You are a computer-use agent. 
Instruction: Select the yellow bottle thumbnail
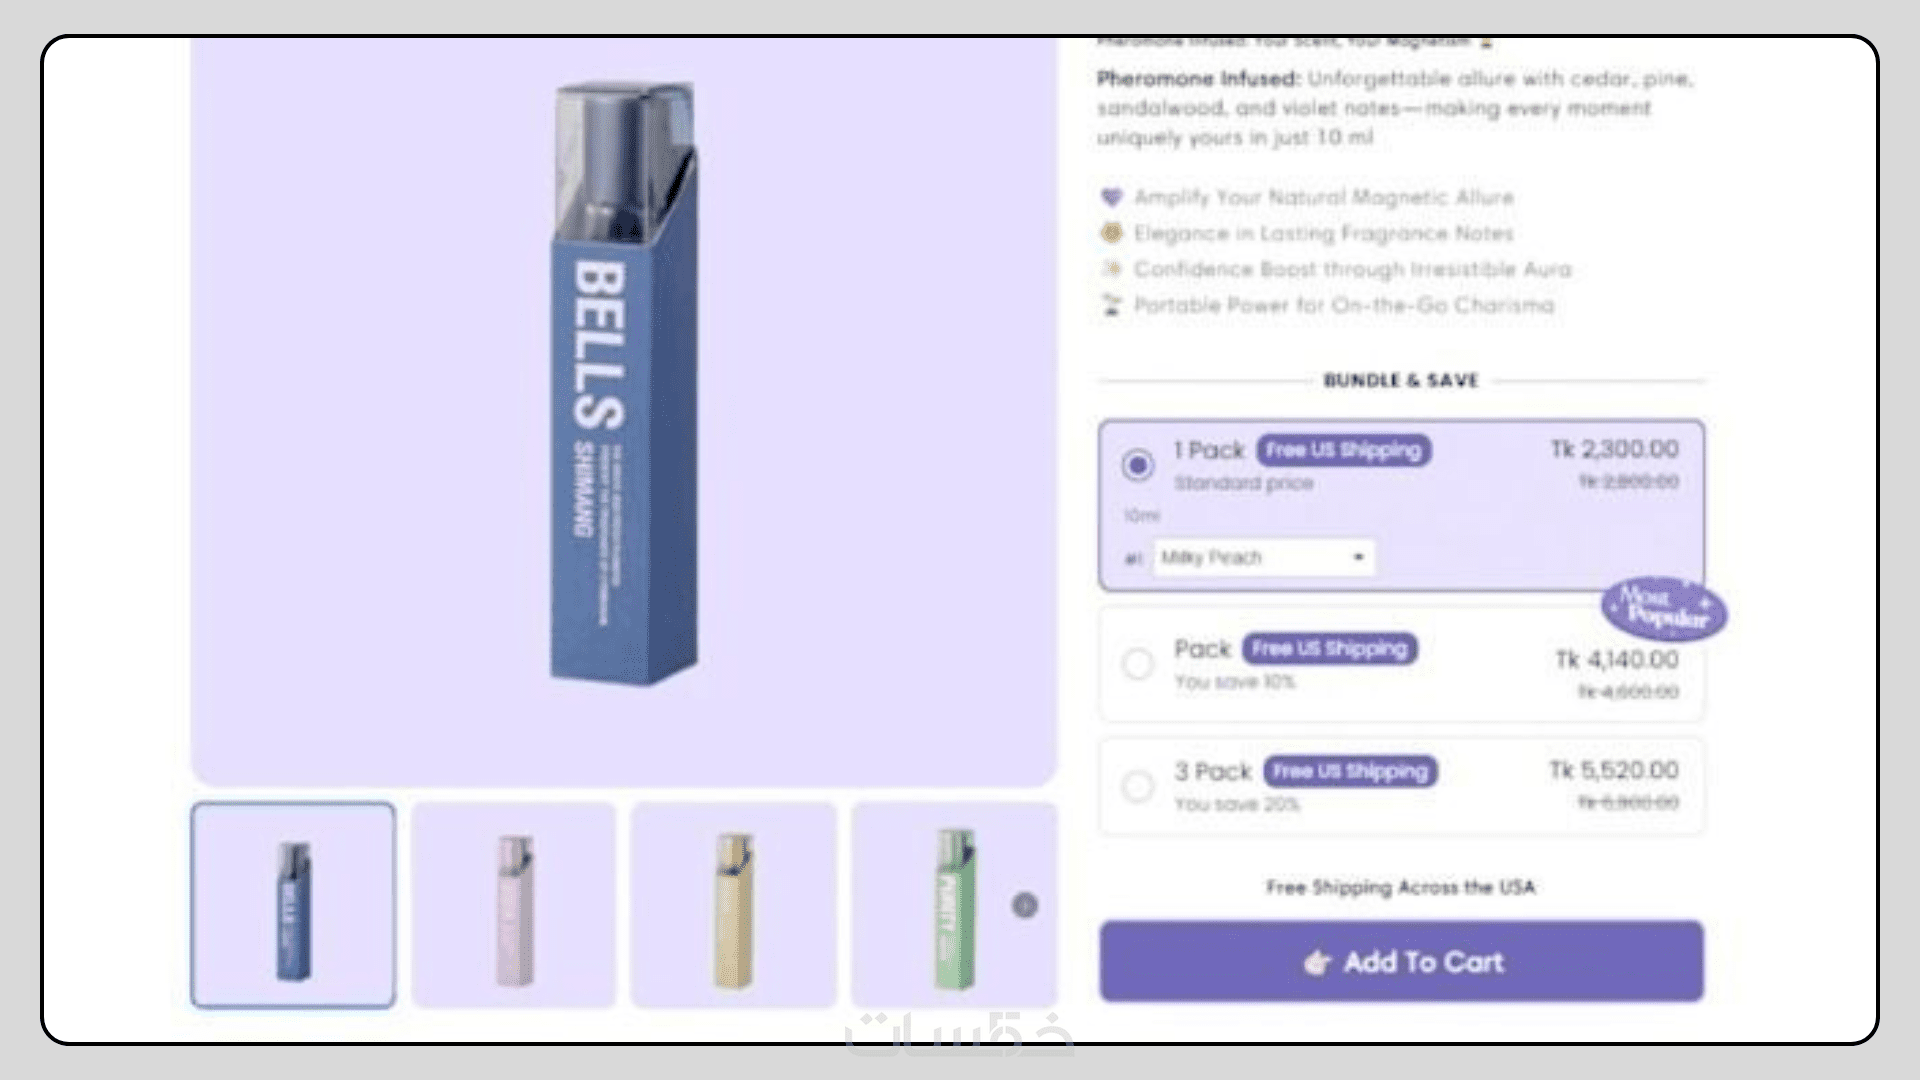[733, 905]
